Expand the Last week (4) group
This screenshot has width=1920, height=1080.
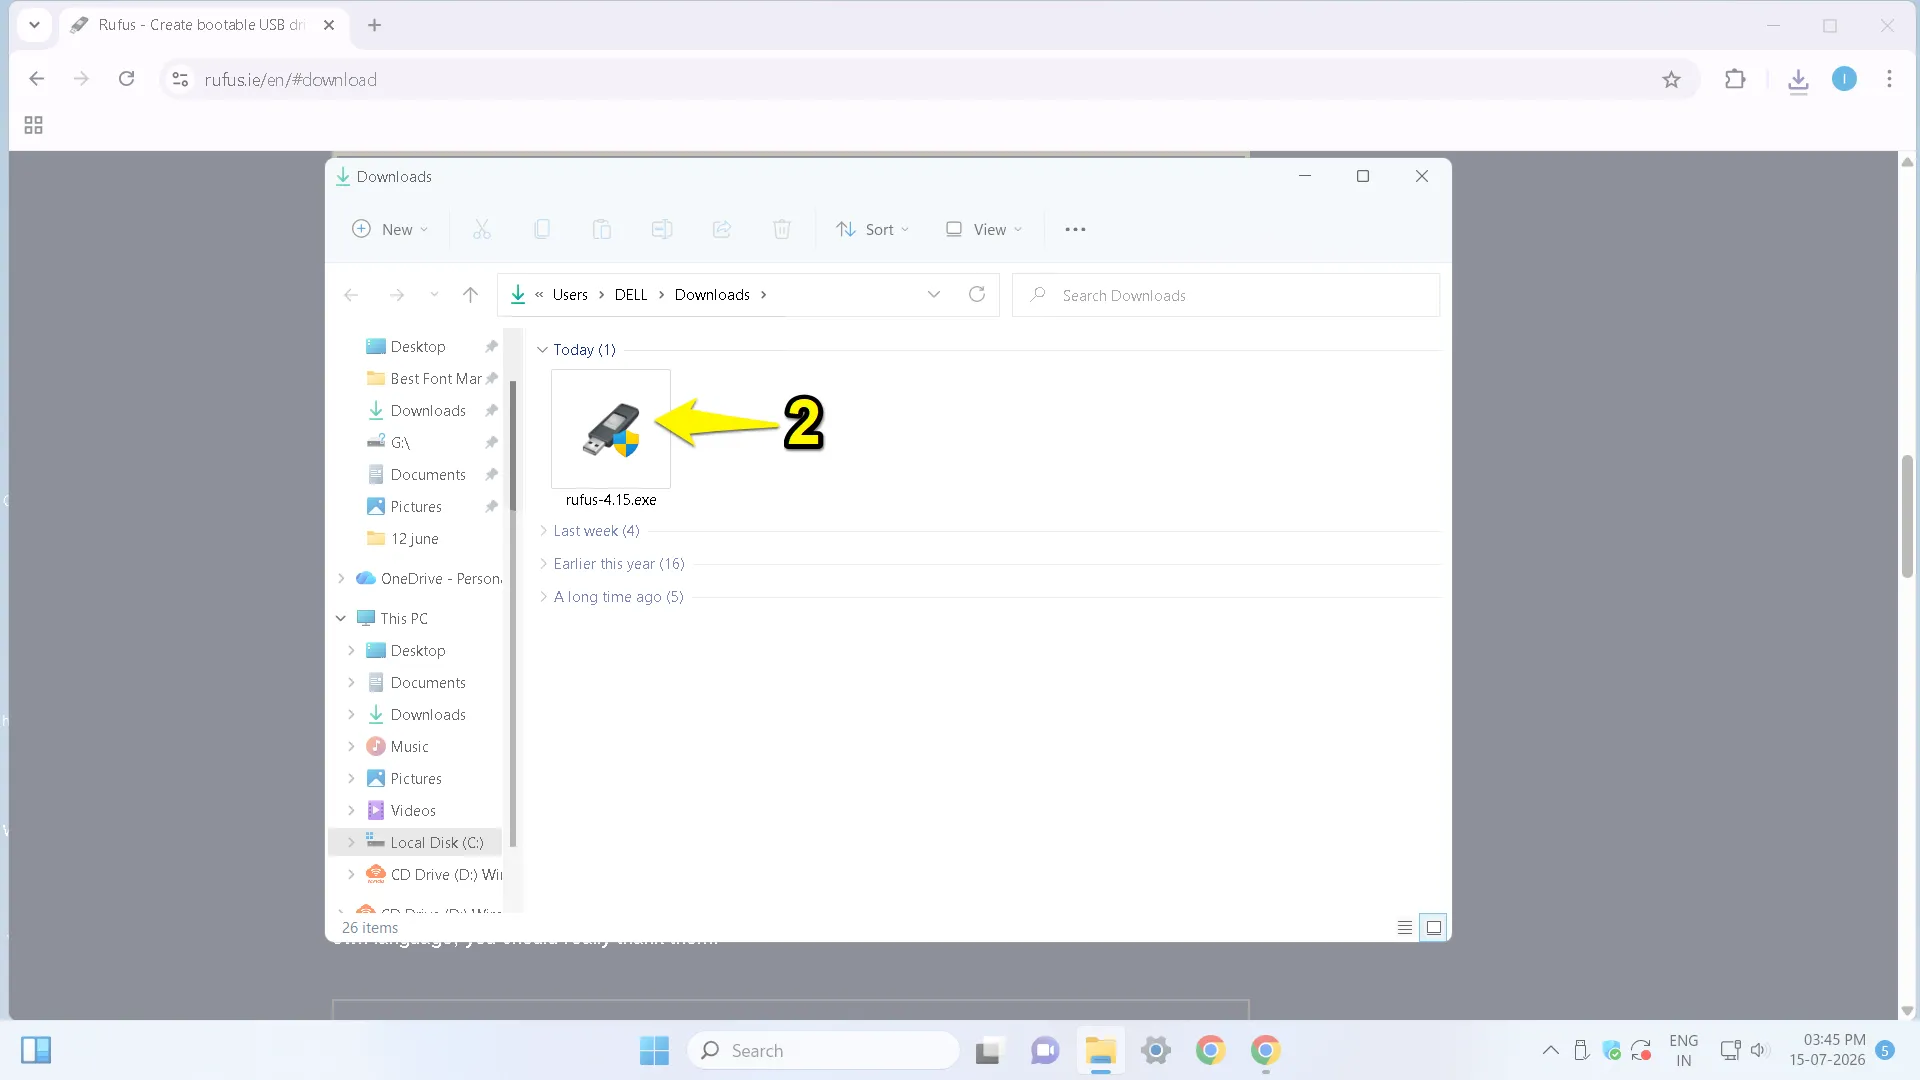[543, 530]
